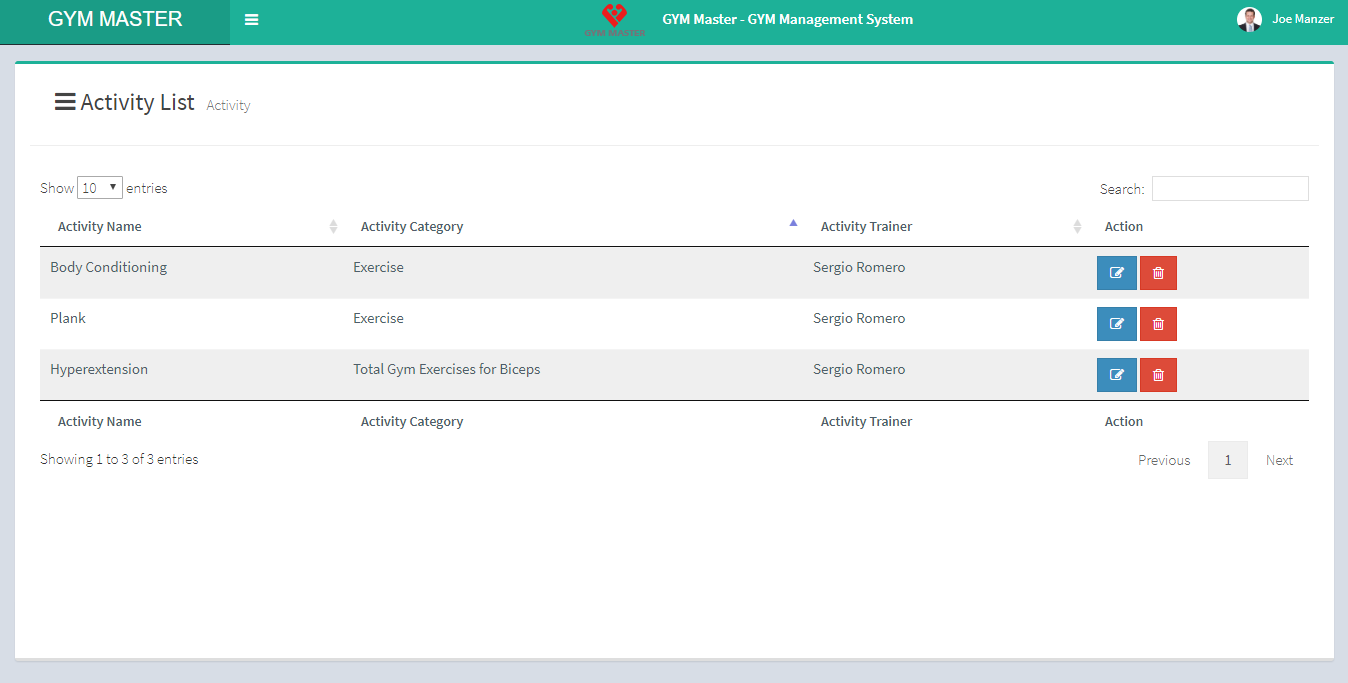
Task: Edit the Hyperextension activity
Action: [x=1116, y=375]
